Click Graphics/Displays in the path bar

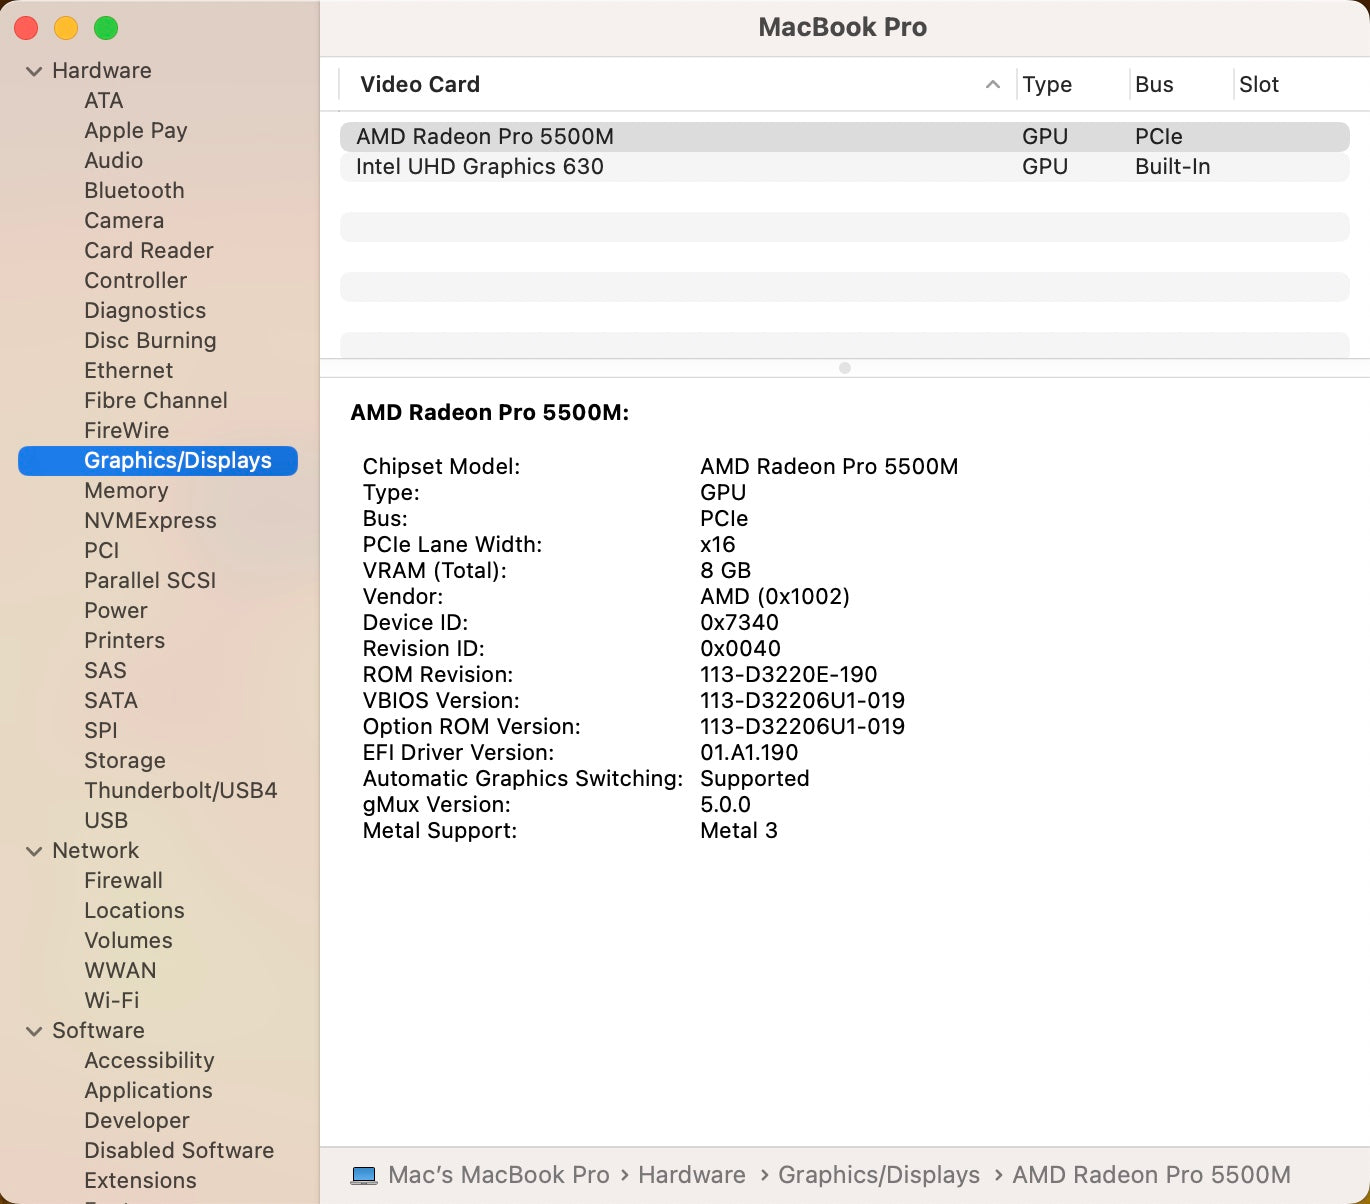(x=879, y=1175)
